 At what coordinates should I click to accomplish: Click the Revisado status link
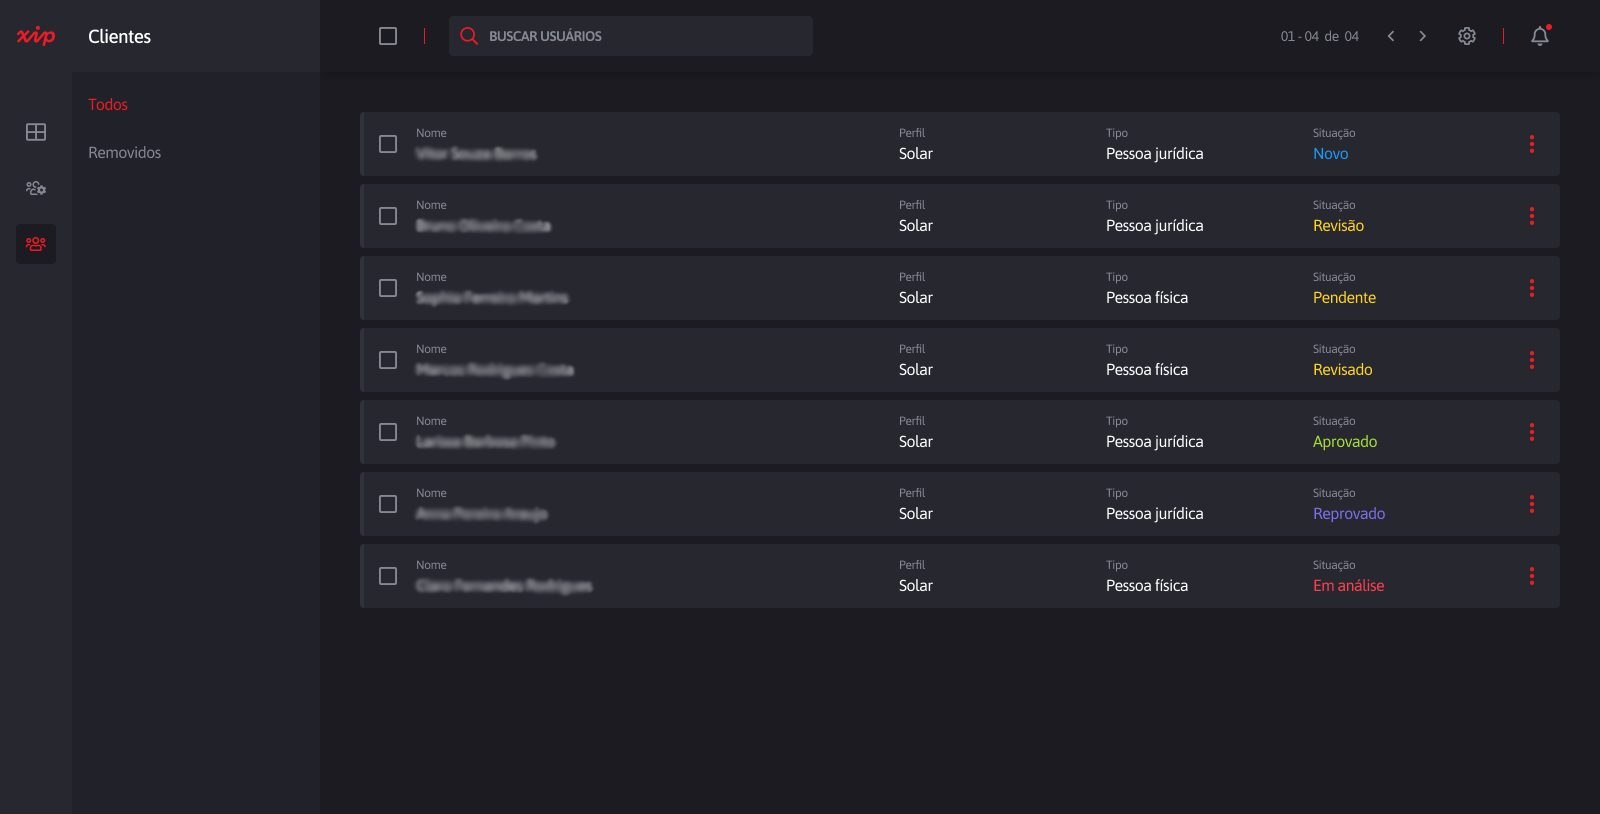[x=1342, y=370]
